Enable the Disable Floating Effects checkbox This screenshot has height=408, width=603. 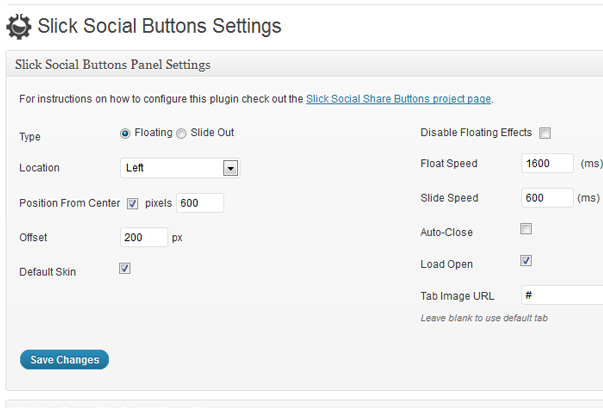point(545,133)
